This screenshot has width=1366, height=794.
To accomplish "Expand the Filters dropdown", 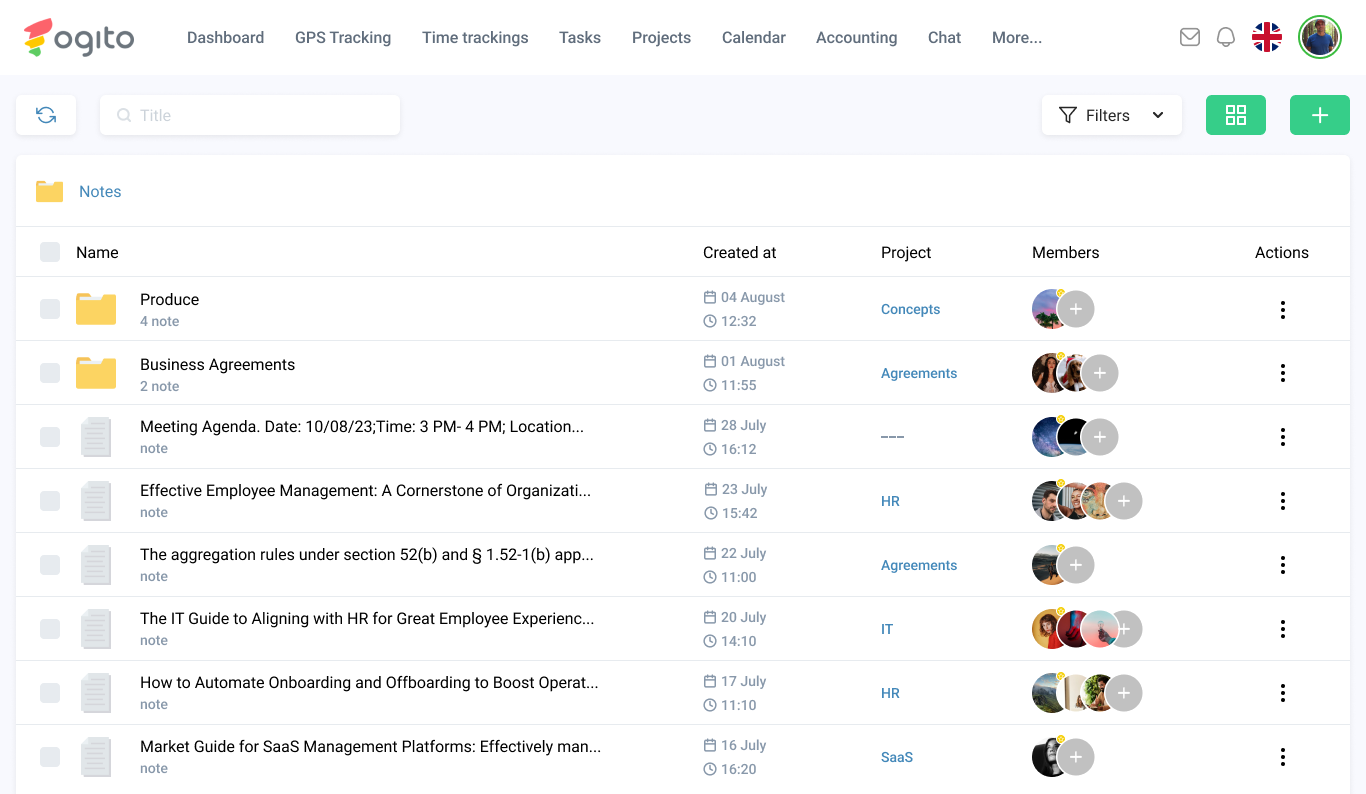I will click(1111, 115).
